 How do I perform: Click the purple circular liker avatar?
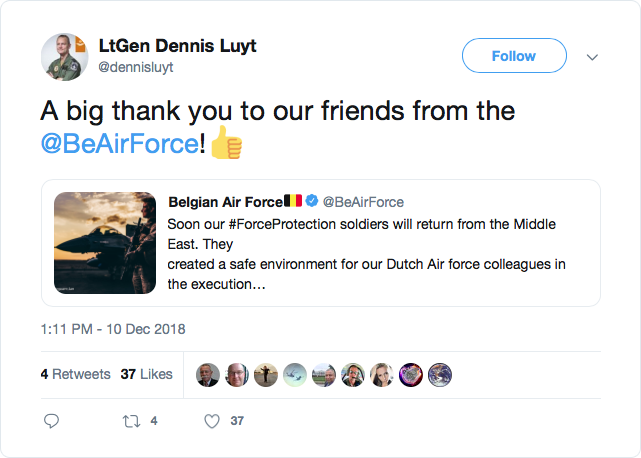[411, 375]
